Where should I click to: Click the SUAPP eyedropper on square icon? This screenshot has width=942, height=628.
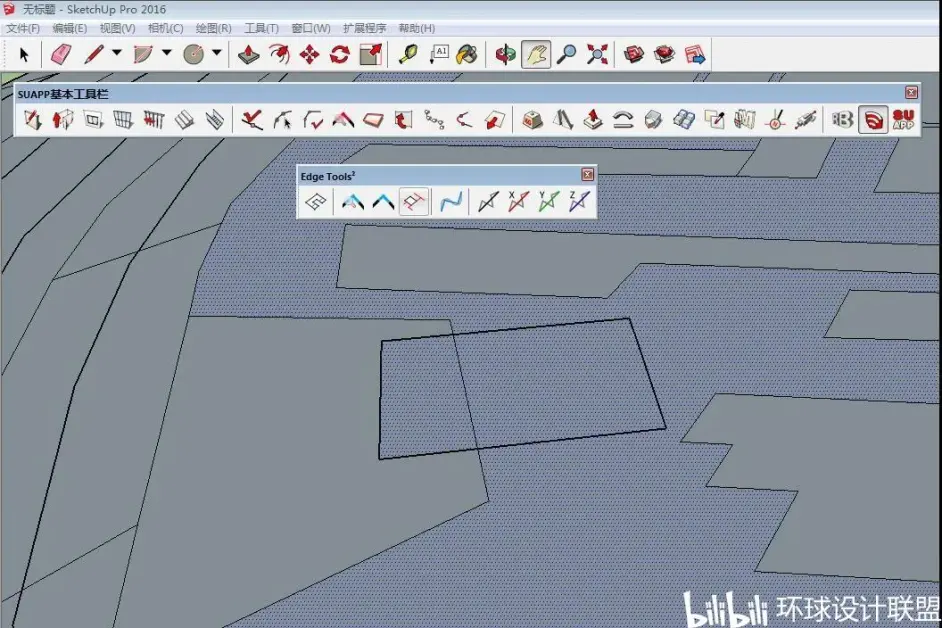[714, 120]
